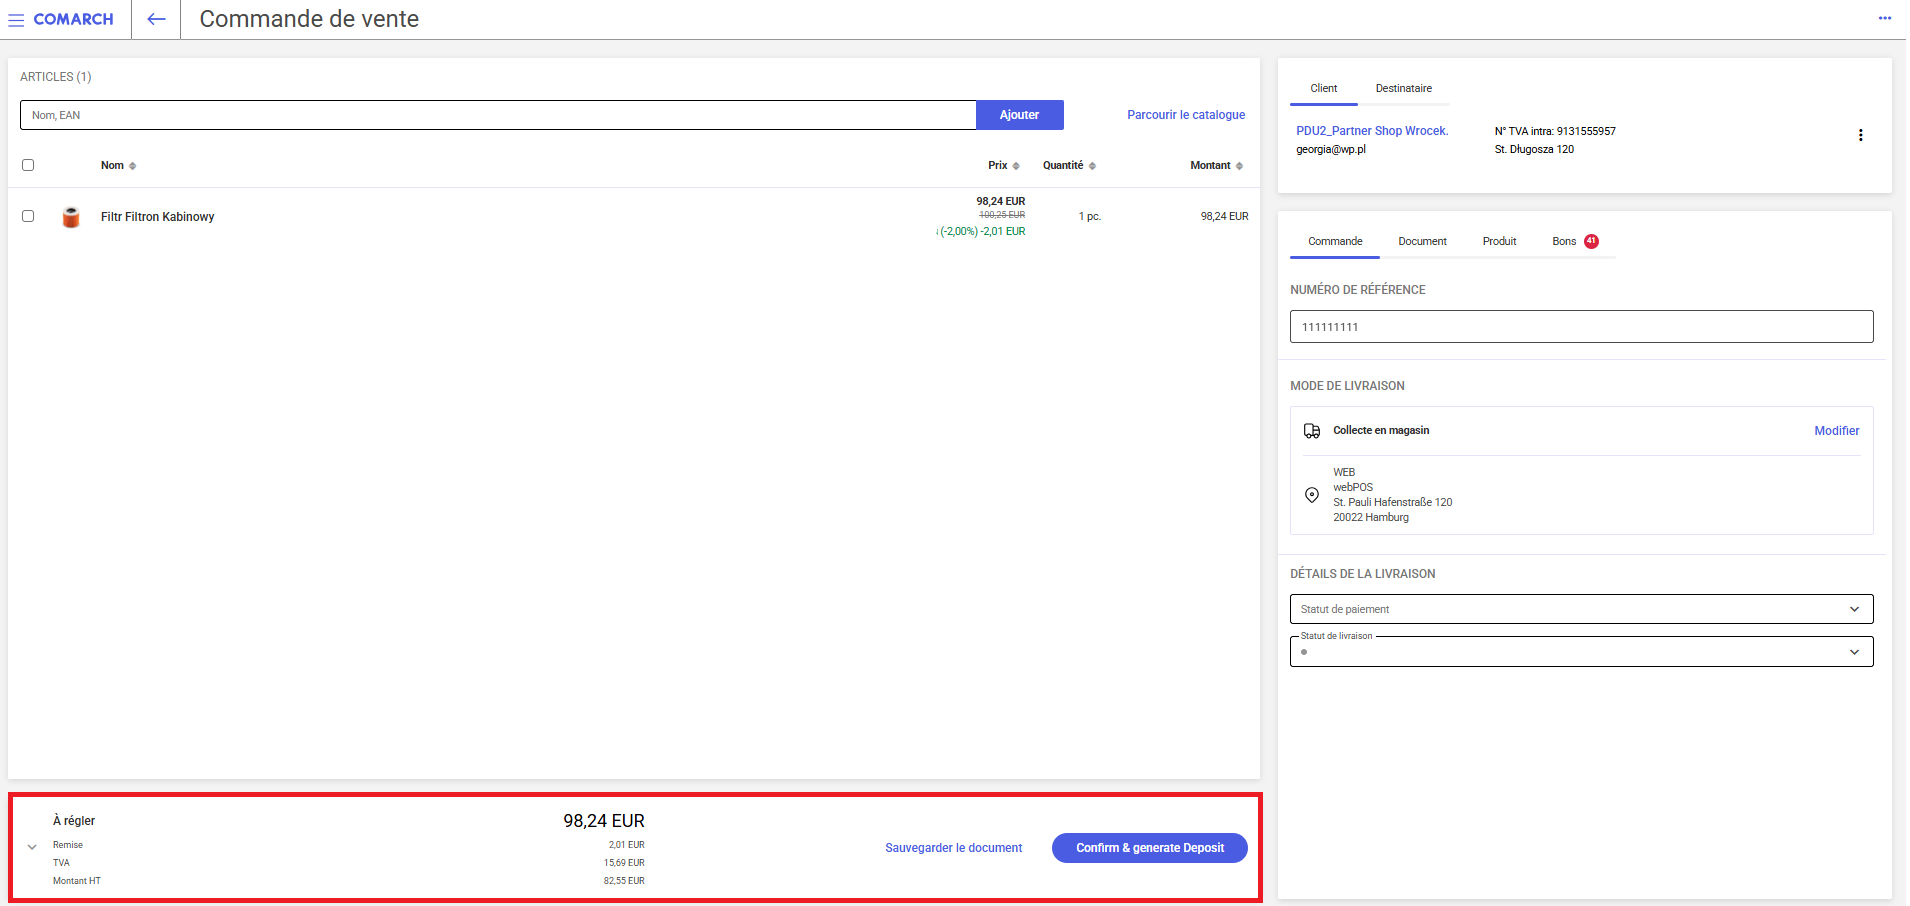Check the Filtr Filtron Kabinowy row

tap(28, 216)
